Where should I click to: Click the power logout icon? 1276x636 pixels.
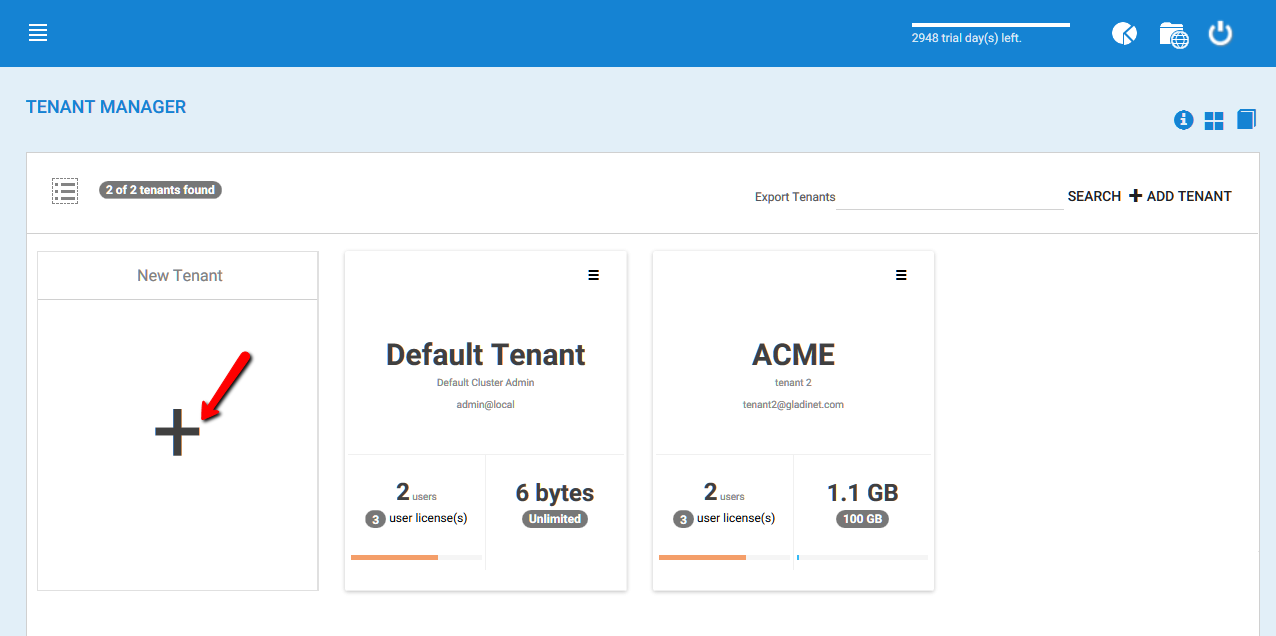point(1220,33)
